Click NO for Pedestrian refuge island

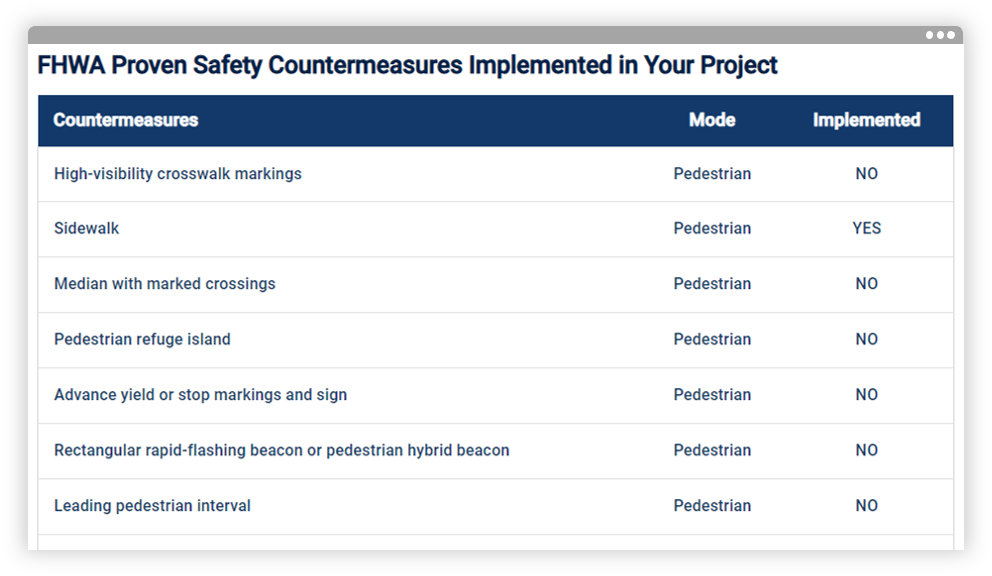[x=867, y=339]
